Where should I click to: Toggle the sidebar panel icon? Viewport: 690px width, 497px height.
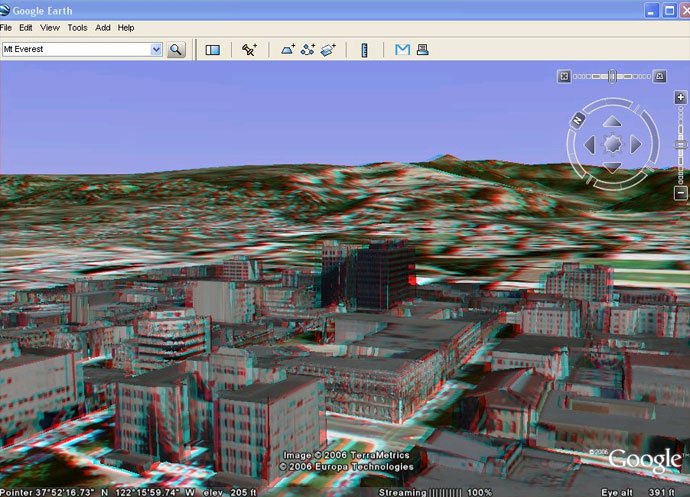(213, 50)
